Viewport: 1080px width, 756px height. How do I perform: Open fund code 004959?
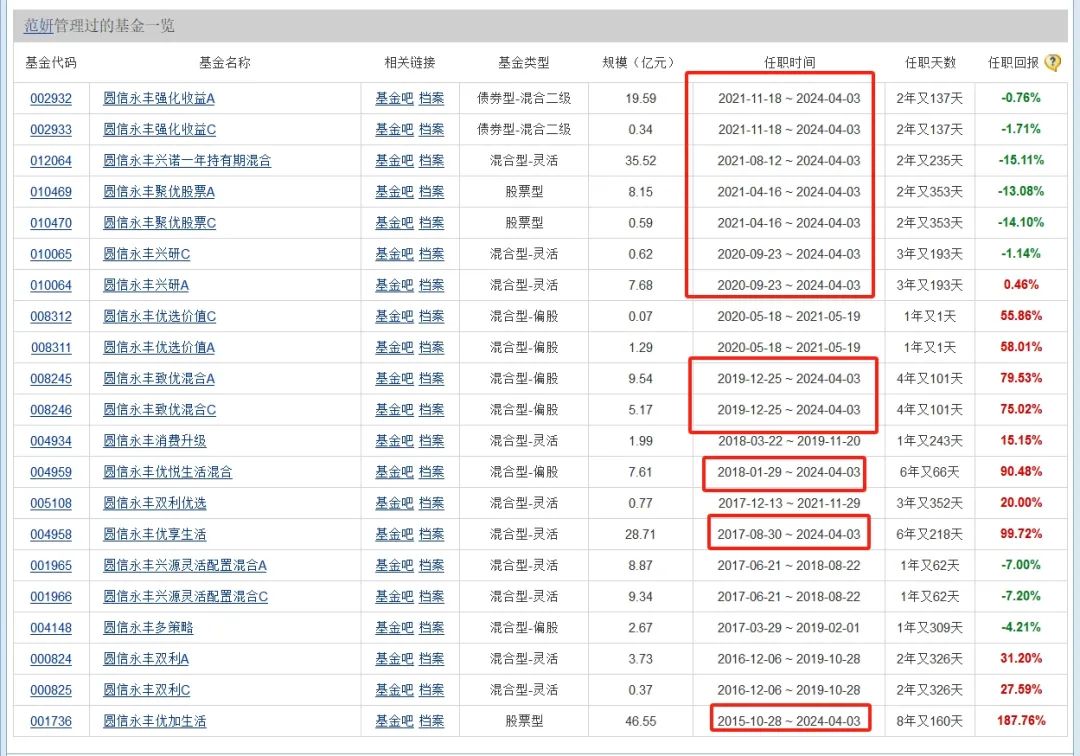tap(51, 472)
